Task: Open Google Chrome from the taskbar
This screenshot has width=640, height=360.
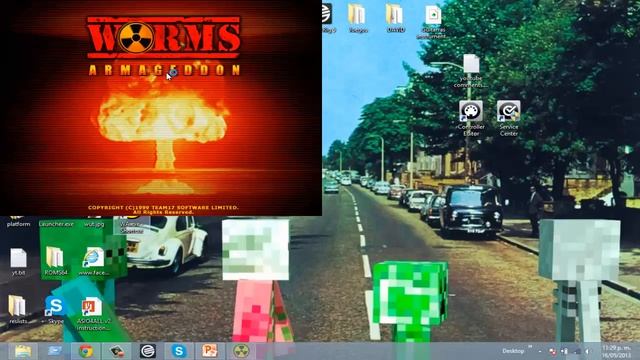Action: [86, 351]
